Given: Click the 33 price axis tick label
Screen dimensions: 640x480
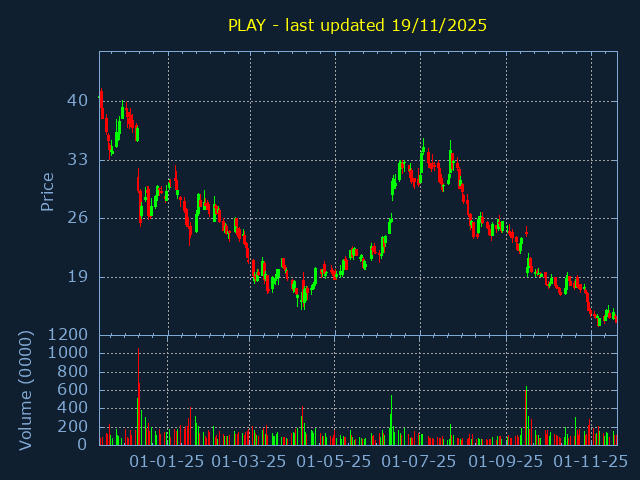Looking at the screenshot, I should pyautogui.click(x=78, y=160).
